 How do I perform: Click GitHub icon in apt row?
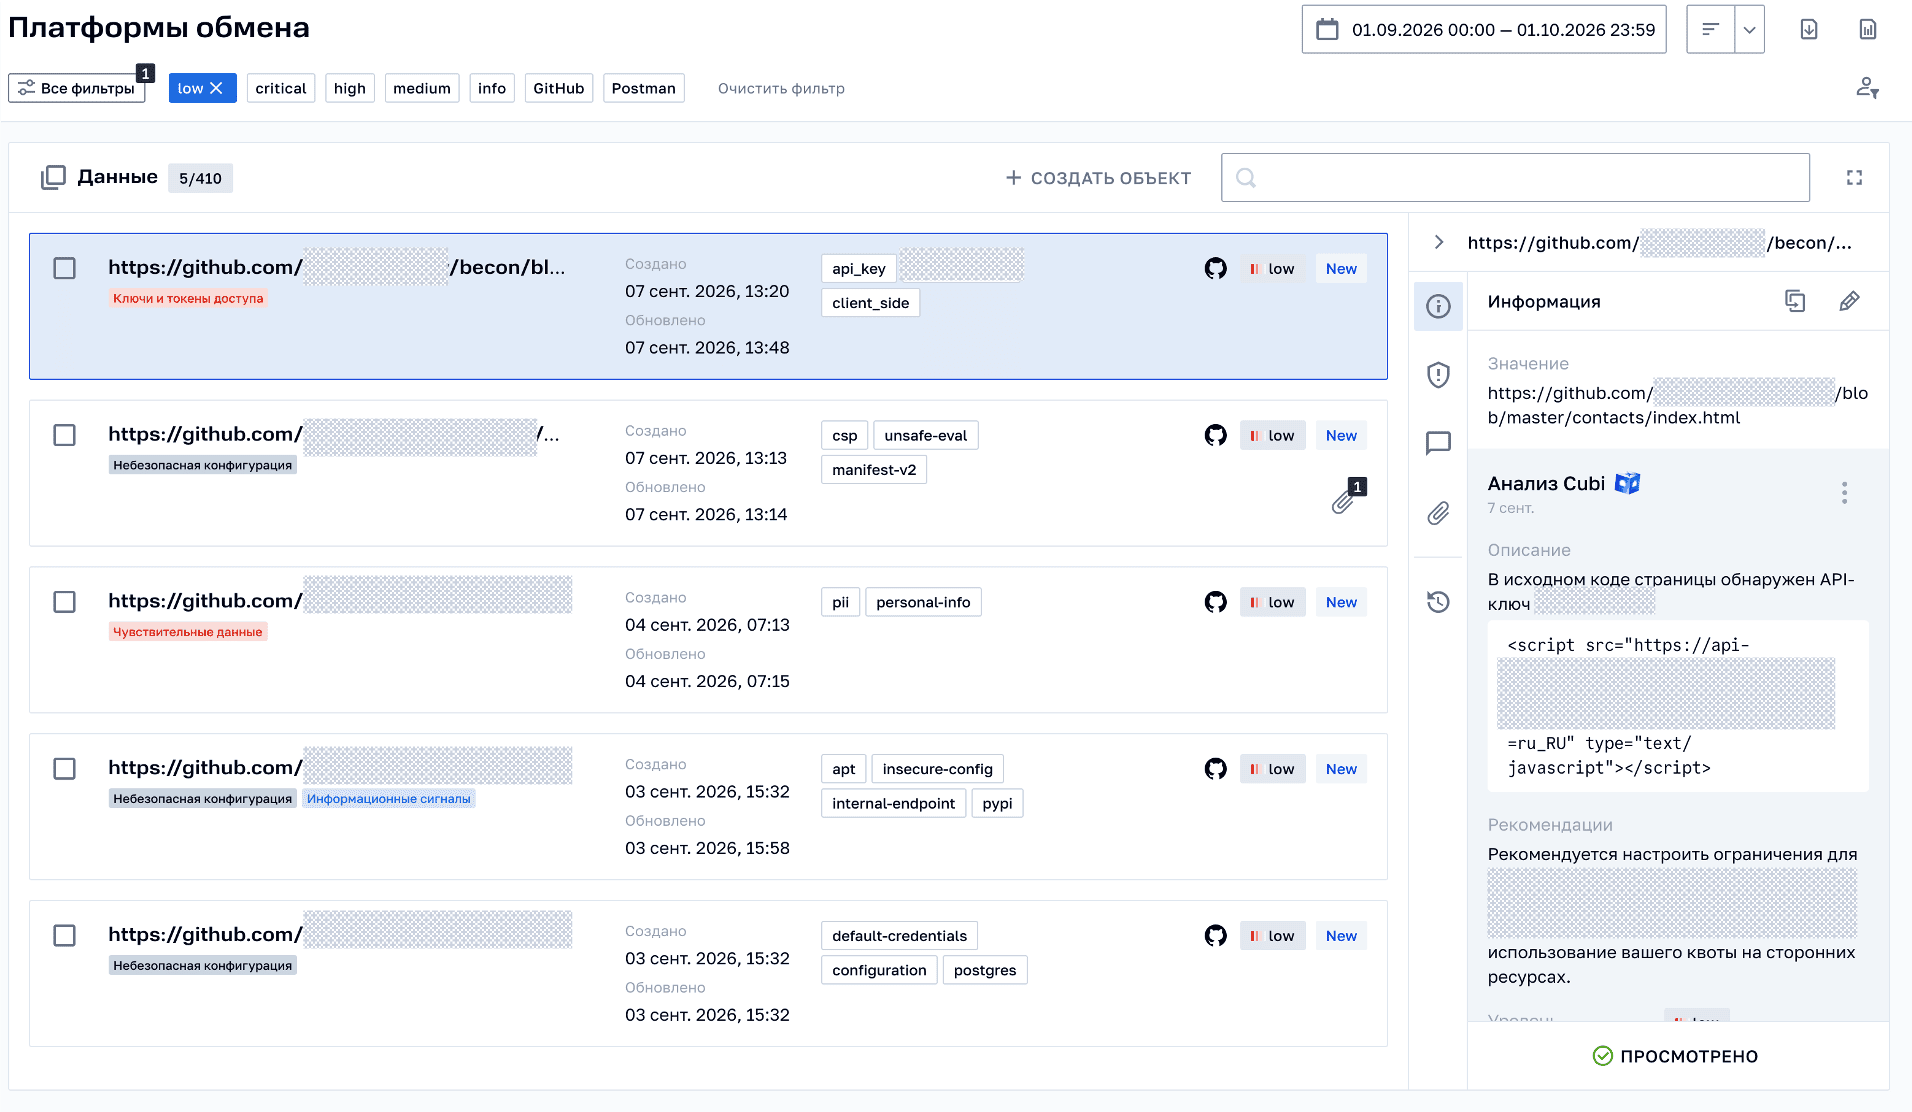[x=1215, y=769]
